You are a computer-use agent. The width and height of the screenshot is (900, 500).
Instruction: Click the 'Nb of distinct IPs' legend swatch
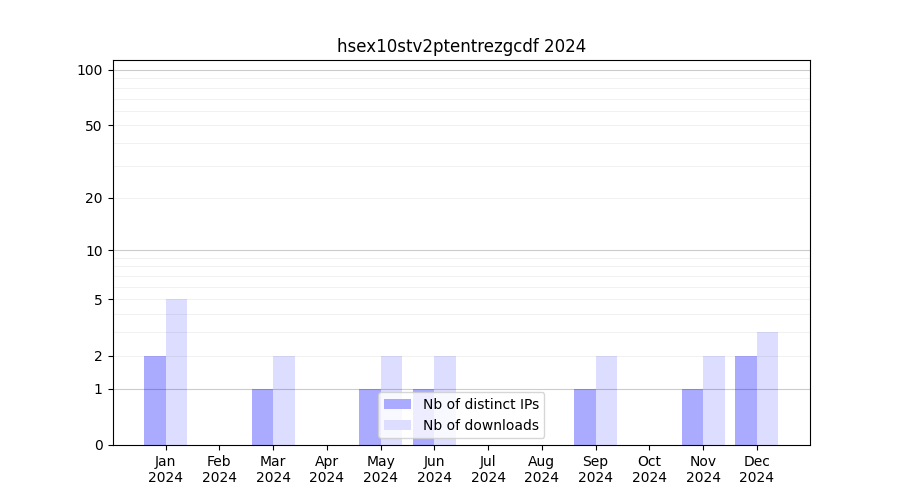[397, 404]
